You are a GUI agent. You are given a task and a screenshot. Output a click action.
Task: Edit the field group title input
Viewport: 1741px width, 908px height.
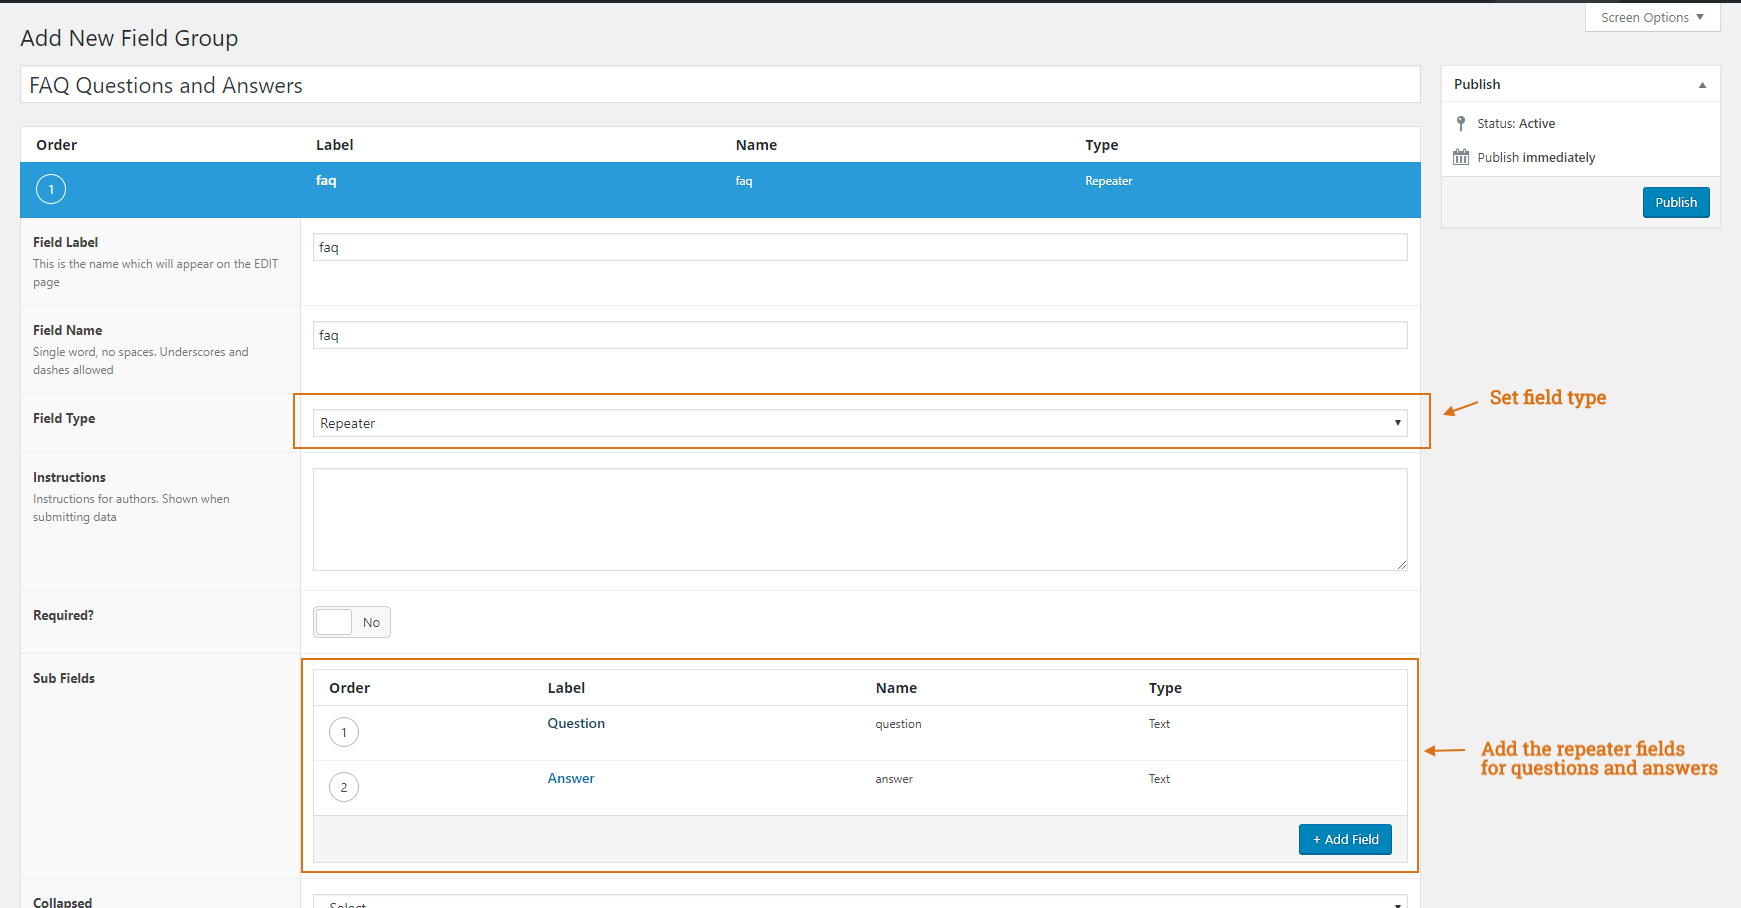(x=719, y=85)
